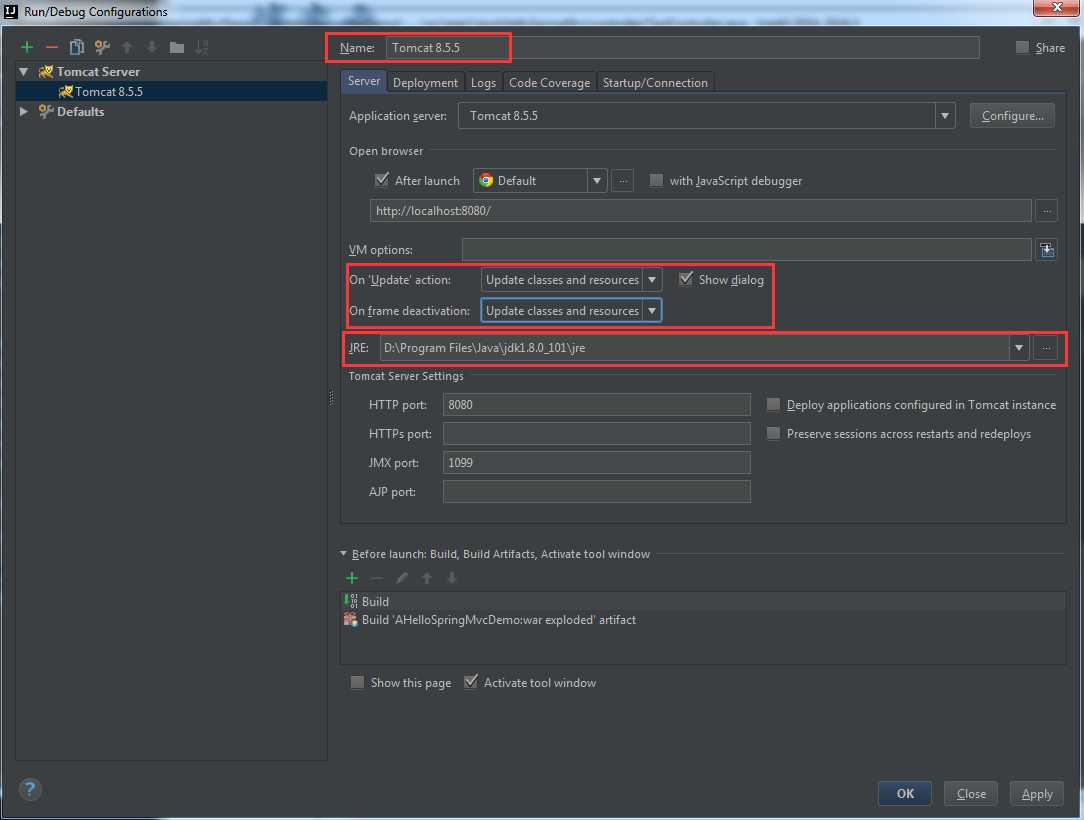Screen dimensions: 1084x820
Task: Open help via question mark icon
Action: (x=30, y=789)
